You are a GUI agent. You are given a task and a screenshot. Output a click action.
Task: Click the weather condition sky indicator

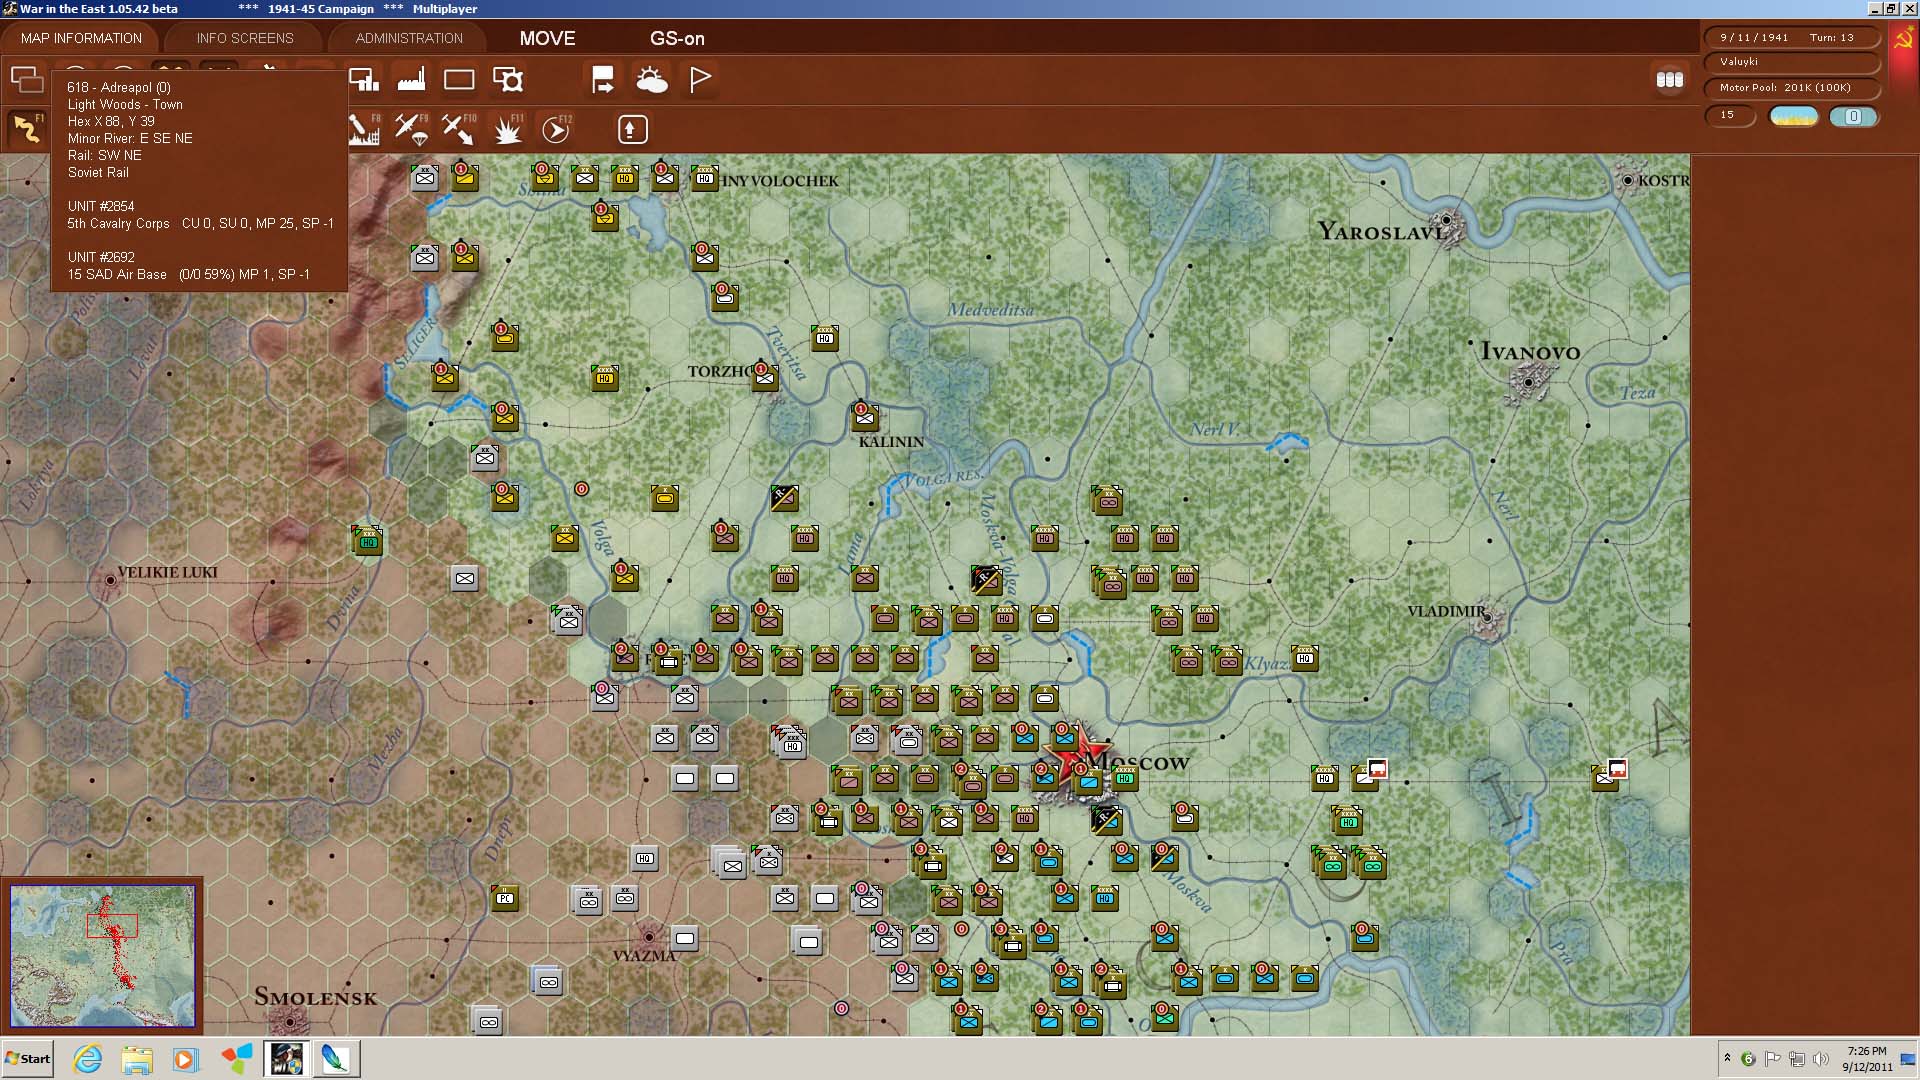(x=1793, y=116)
